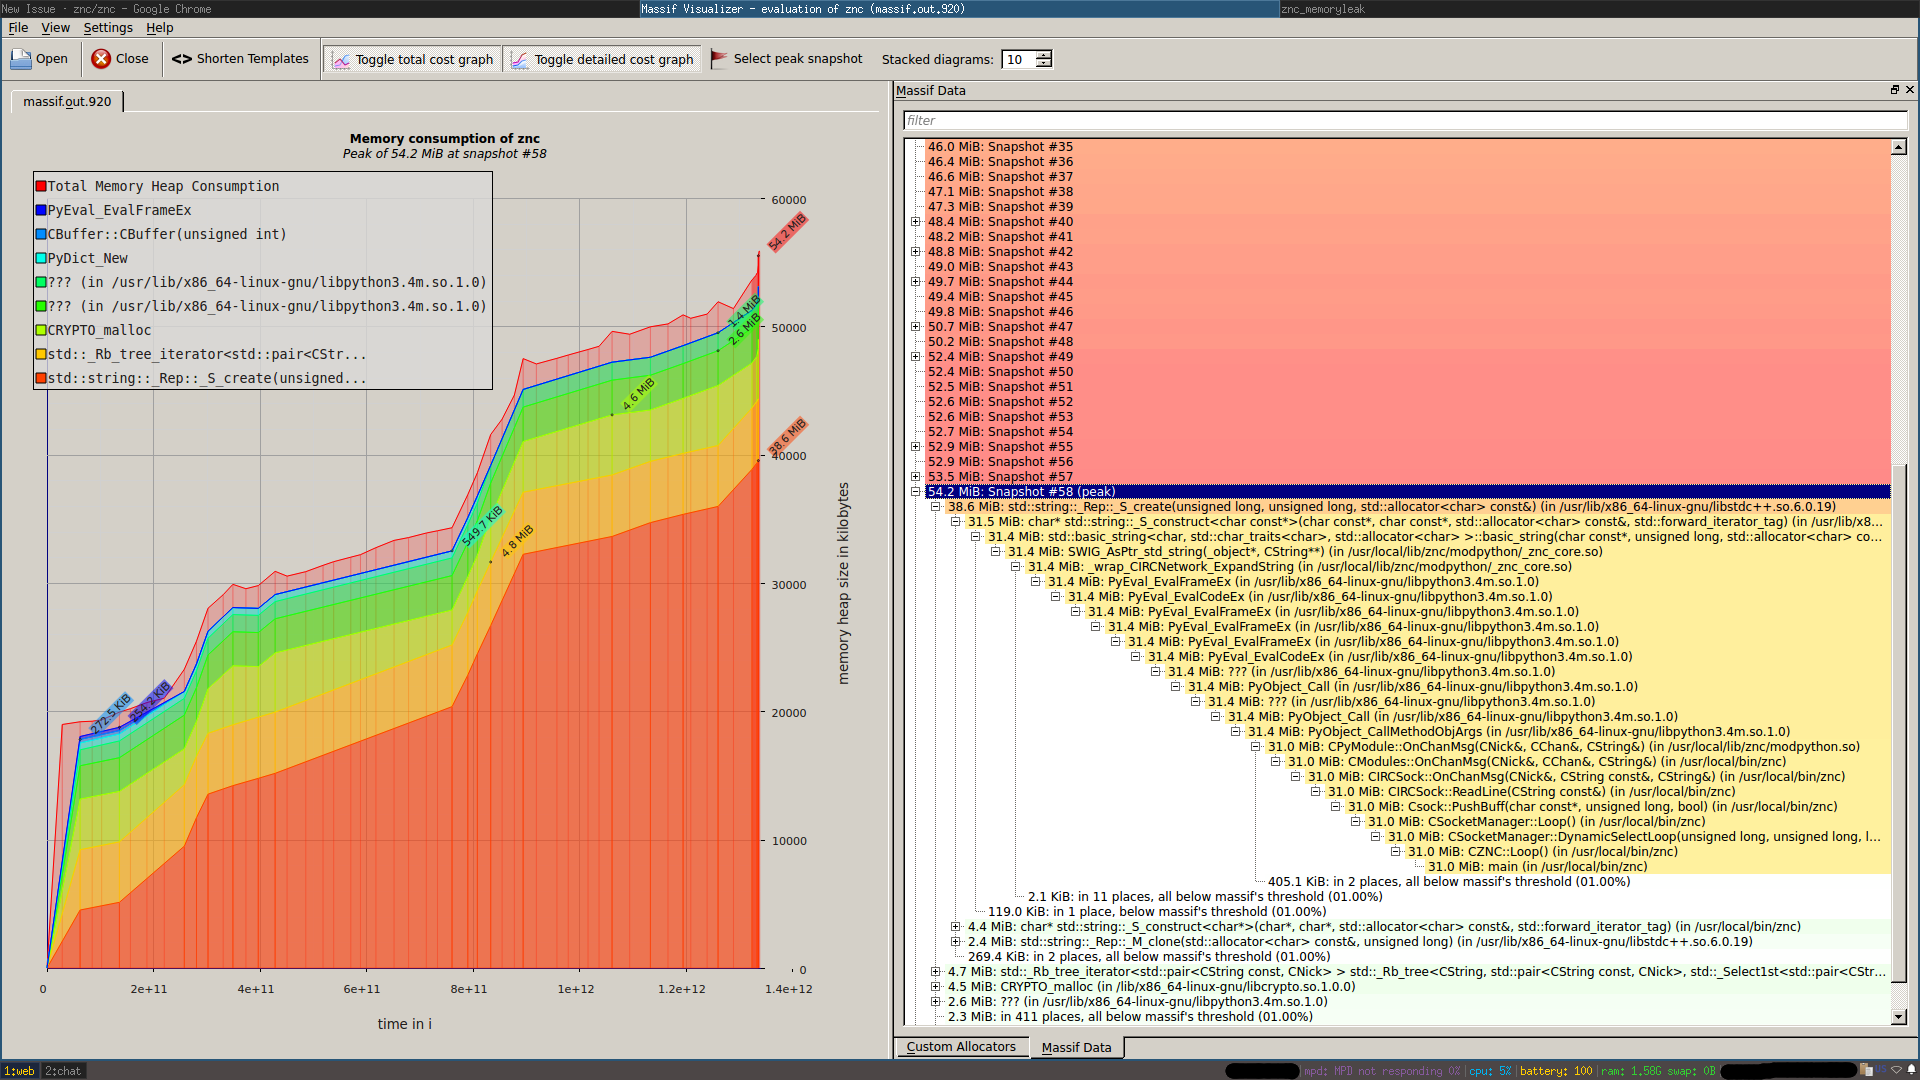Click the 4.6 MiB label on graph

point(638,393)
